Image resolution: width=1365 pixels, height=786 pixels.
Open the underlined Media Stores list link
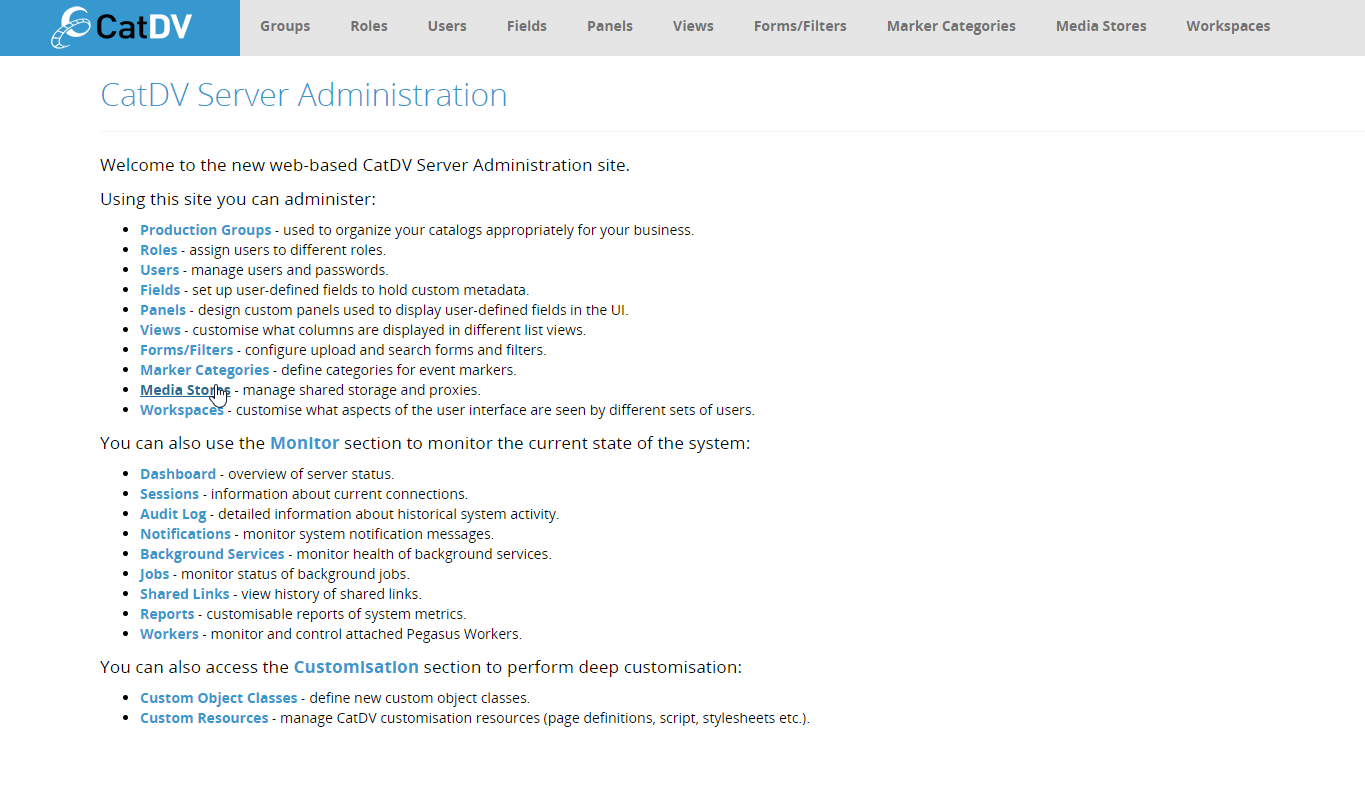(185, 390)
